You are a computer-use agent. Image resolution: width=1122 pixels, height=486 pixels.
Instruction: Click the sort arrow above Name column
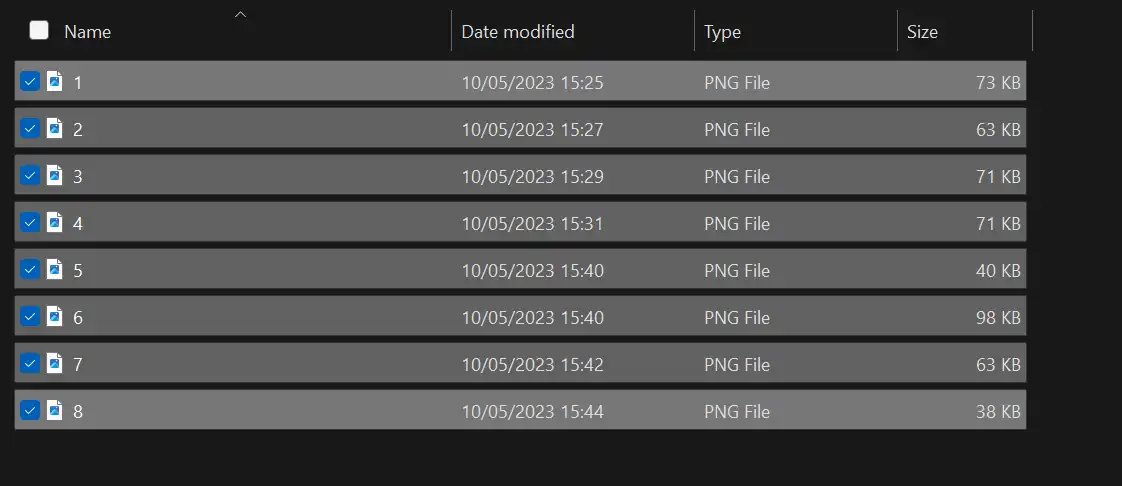click(240, 14)
